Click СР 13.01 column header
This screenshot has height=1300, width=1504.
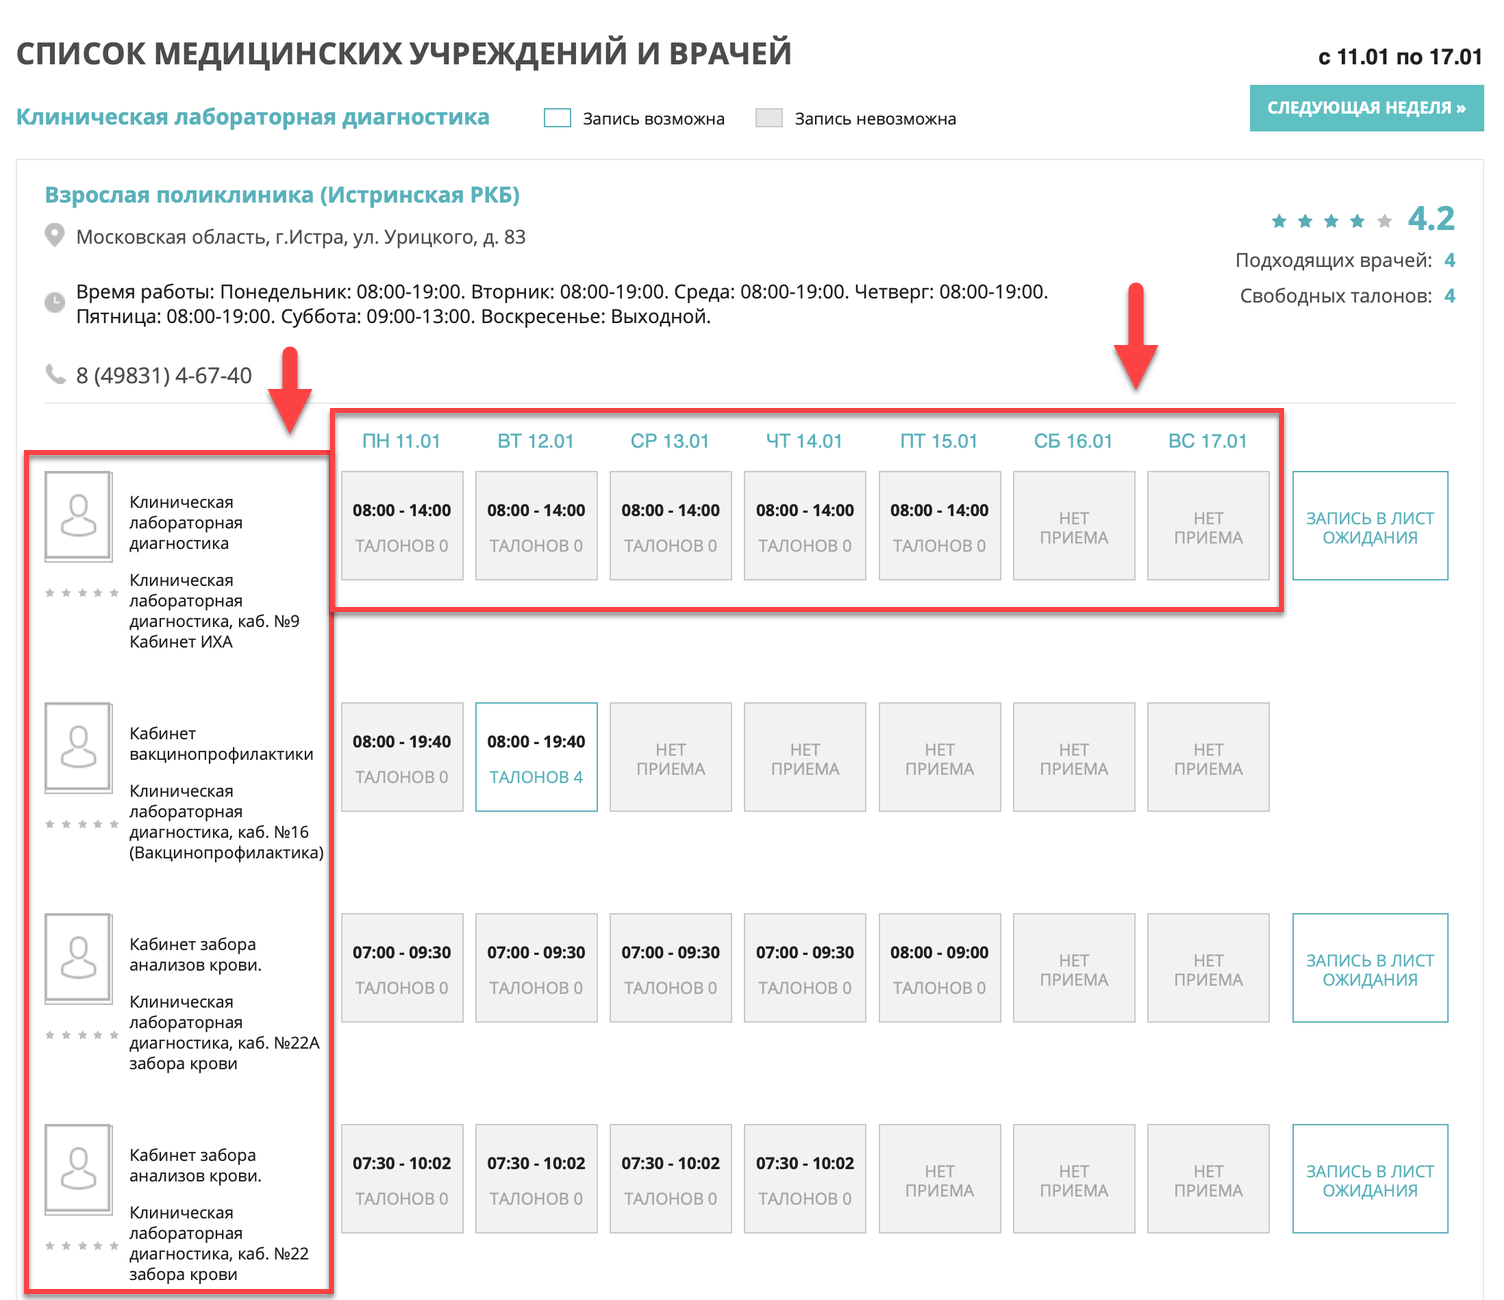tap(670, 441)
